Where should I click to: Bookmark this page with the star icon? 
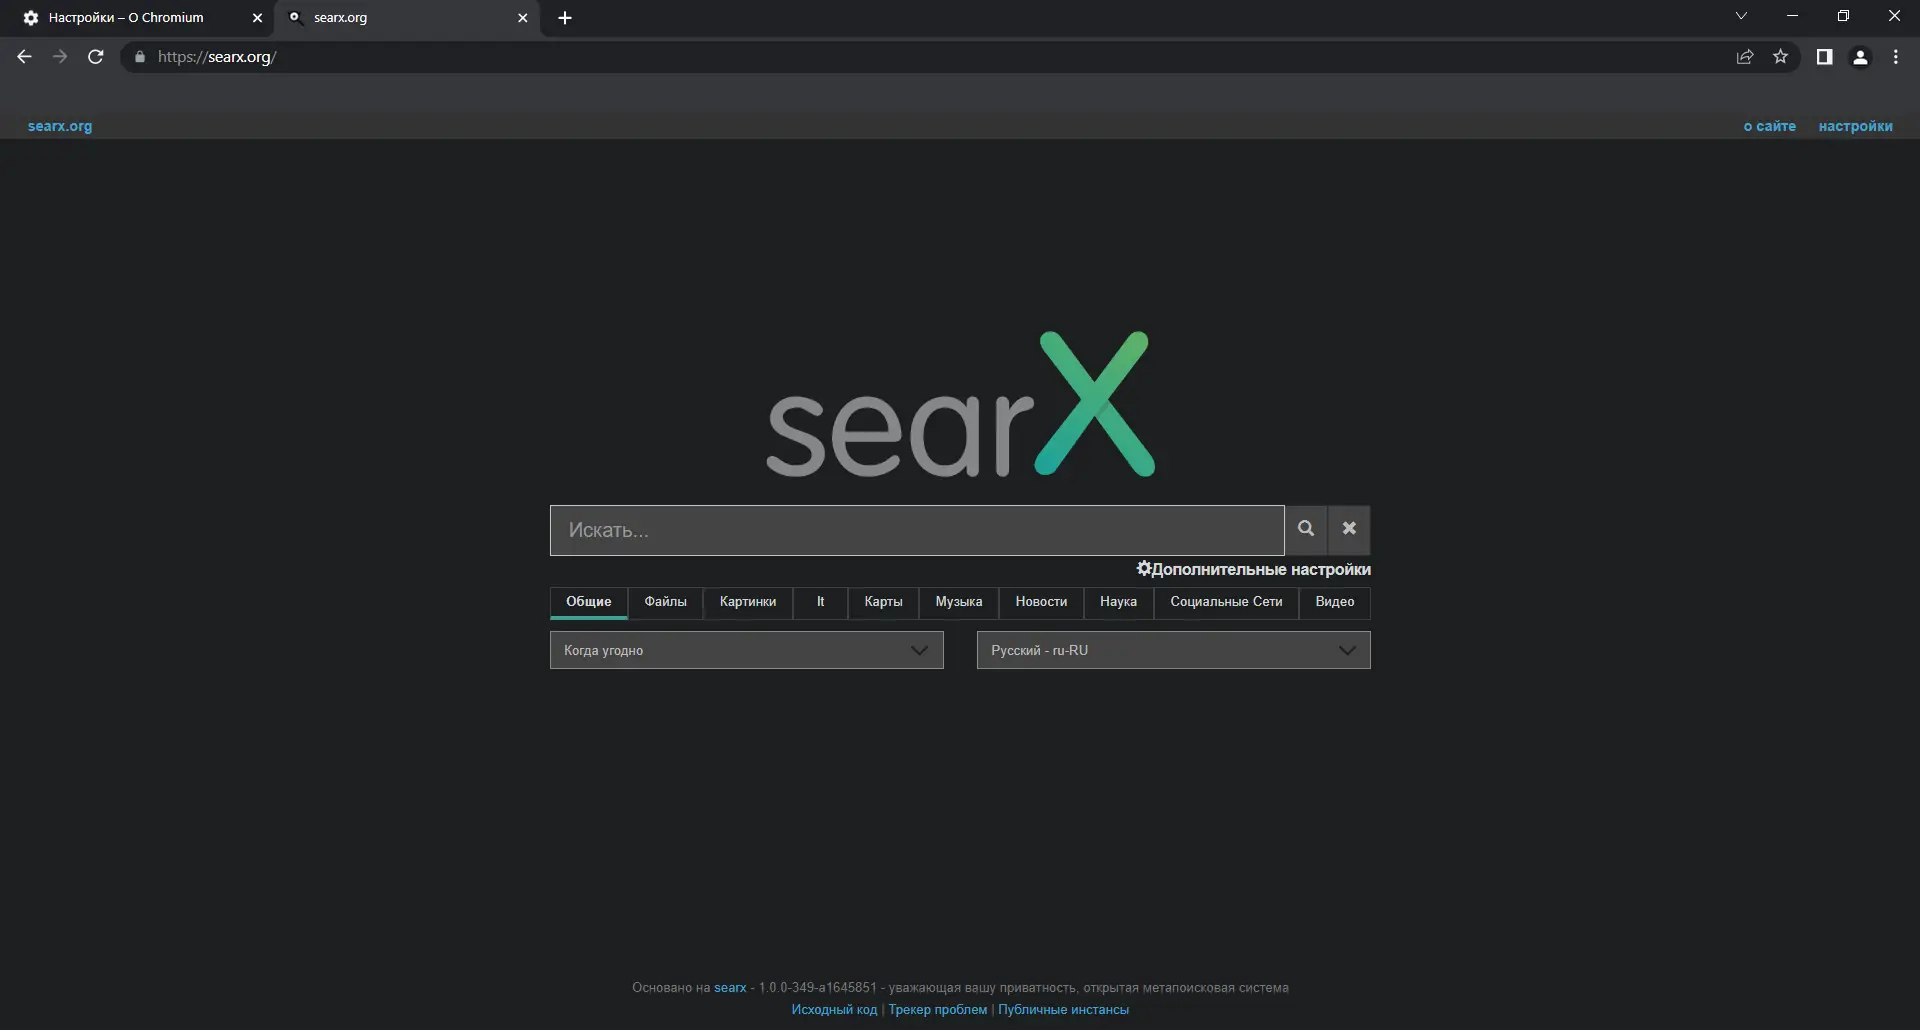tap(1781, 57)
